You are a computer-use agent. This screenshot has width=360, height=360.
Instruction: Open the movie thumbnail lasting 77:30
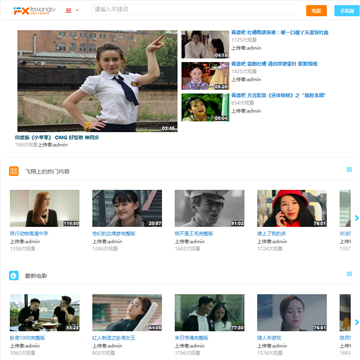click(x=209, y=313)
